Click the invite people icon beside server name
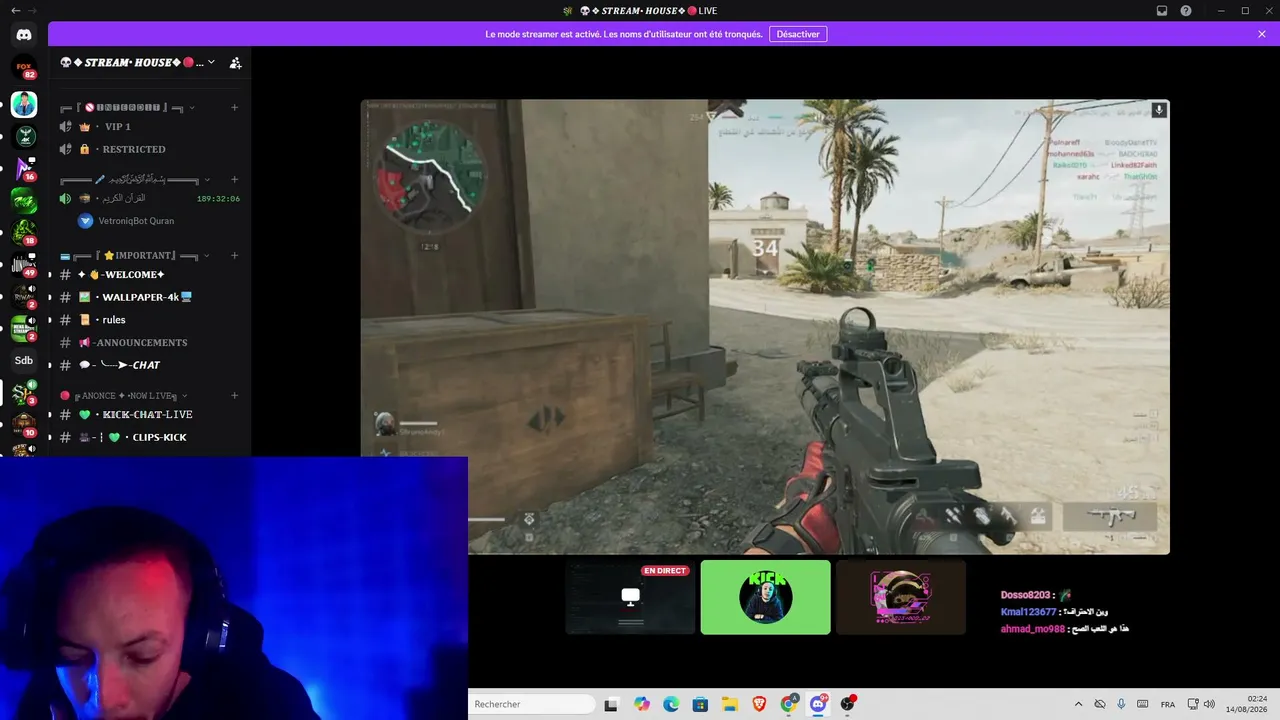The height and width of the screenshot is (720, 1280). tap(235, 63)
